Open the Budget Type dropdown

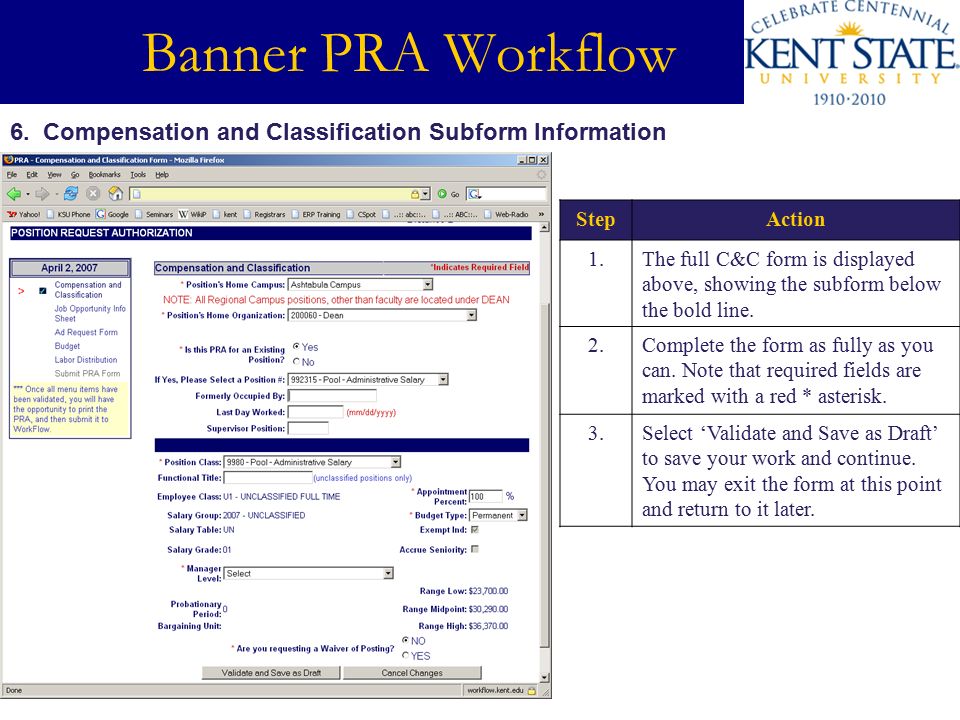point(498,516)
